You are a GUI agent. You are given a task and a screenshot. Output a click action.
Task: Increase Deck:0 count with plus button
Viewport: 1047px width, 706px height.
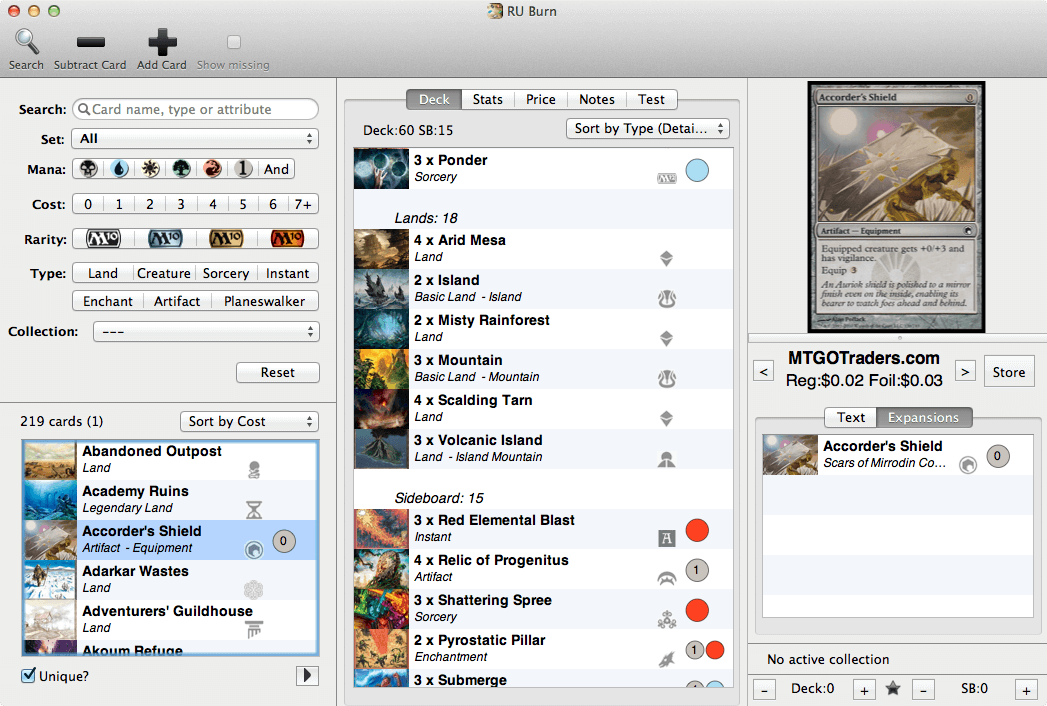(864, 689)
